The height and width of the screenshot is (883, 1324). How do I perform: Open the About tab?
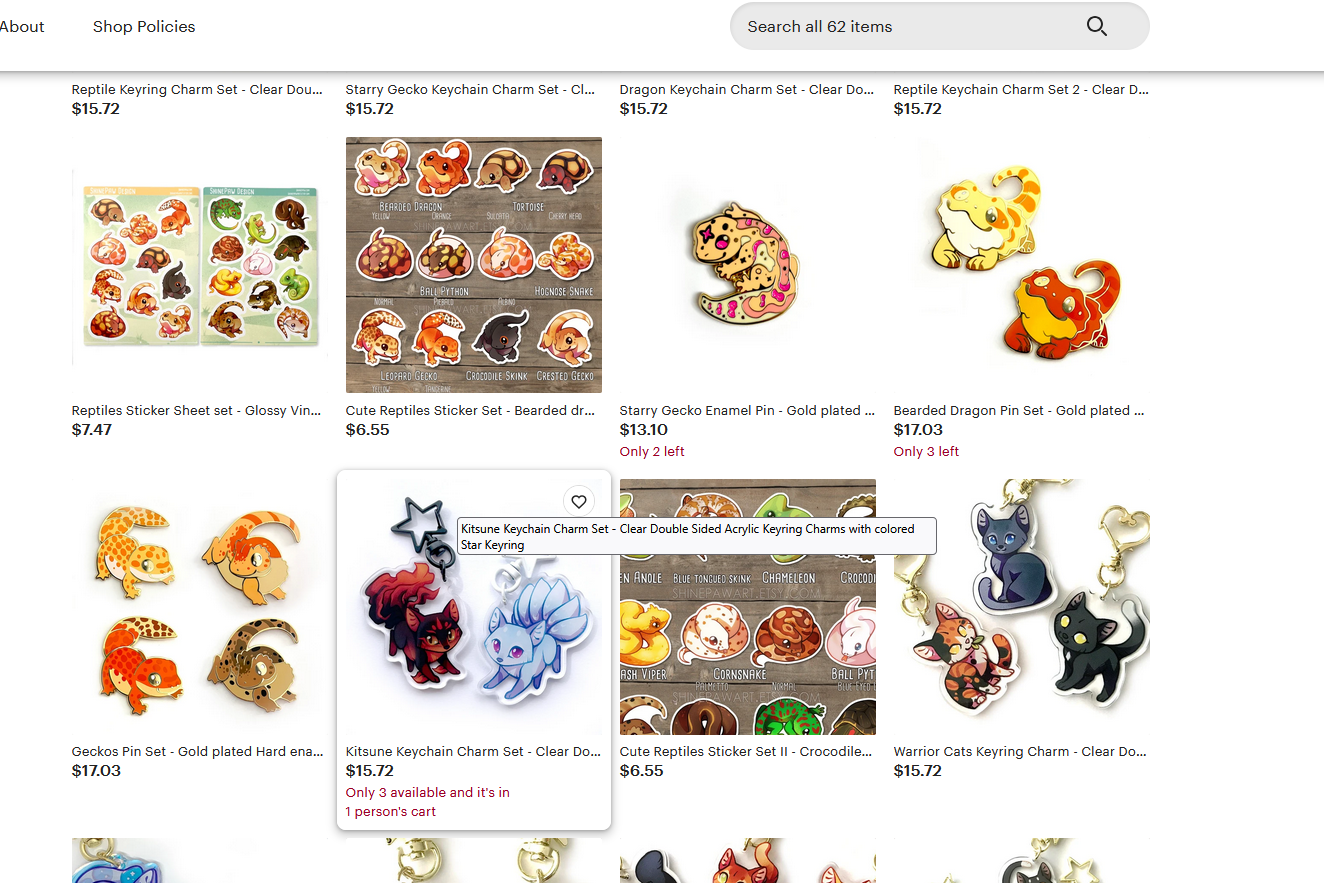tap(22, 27)
